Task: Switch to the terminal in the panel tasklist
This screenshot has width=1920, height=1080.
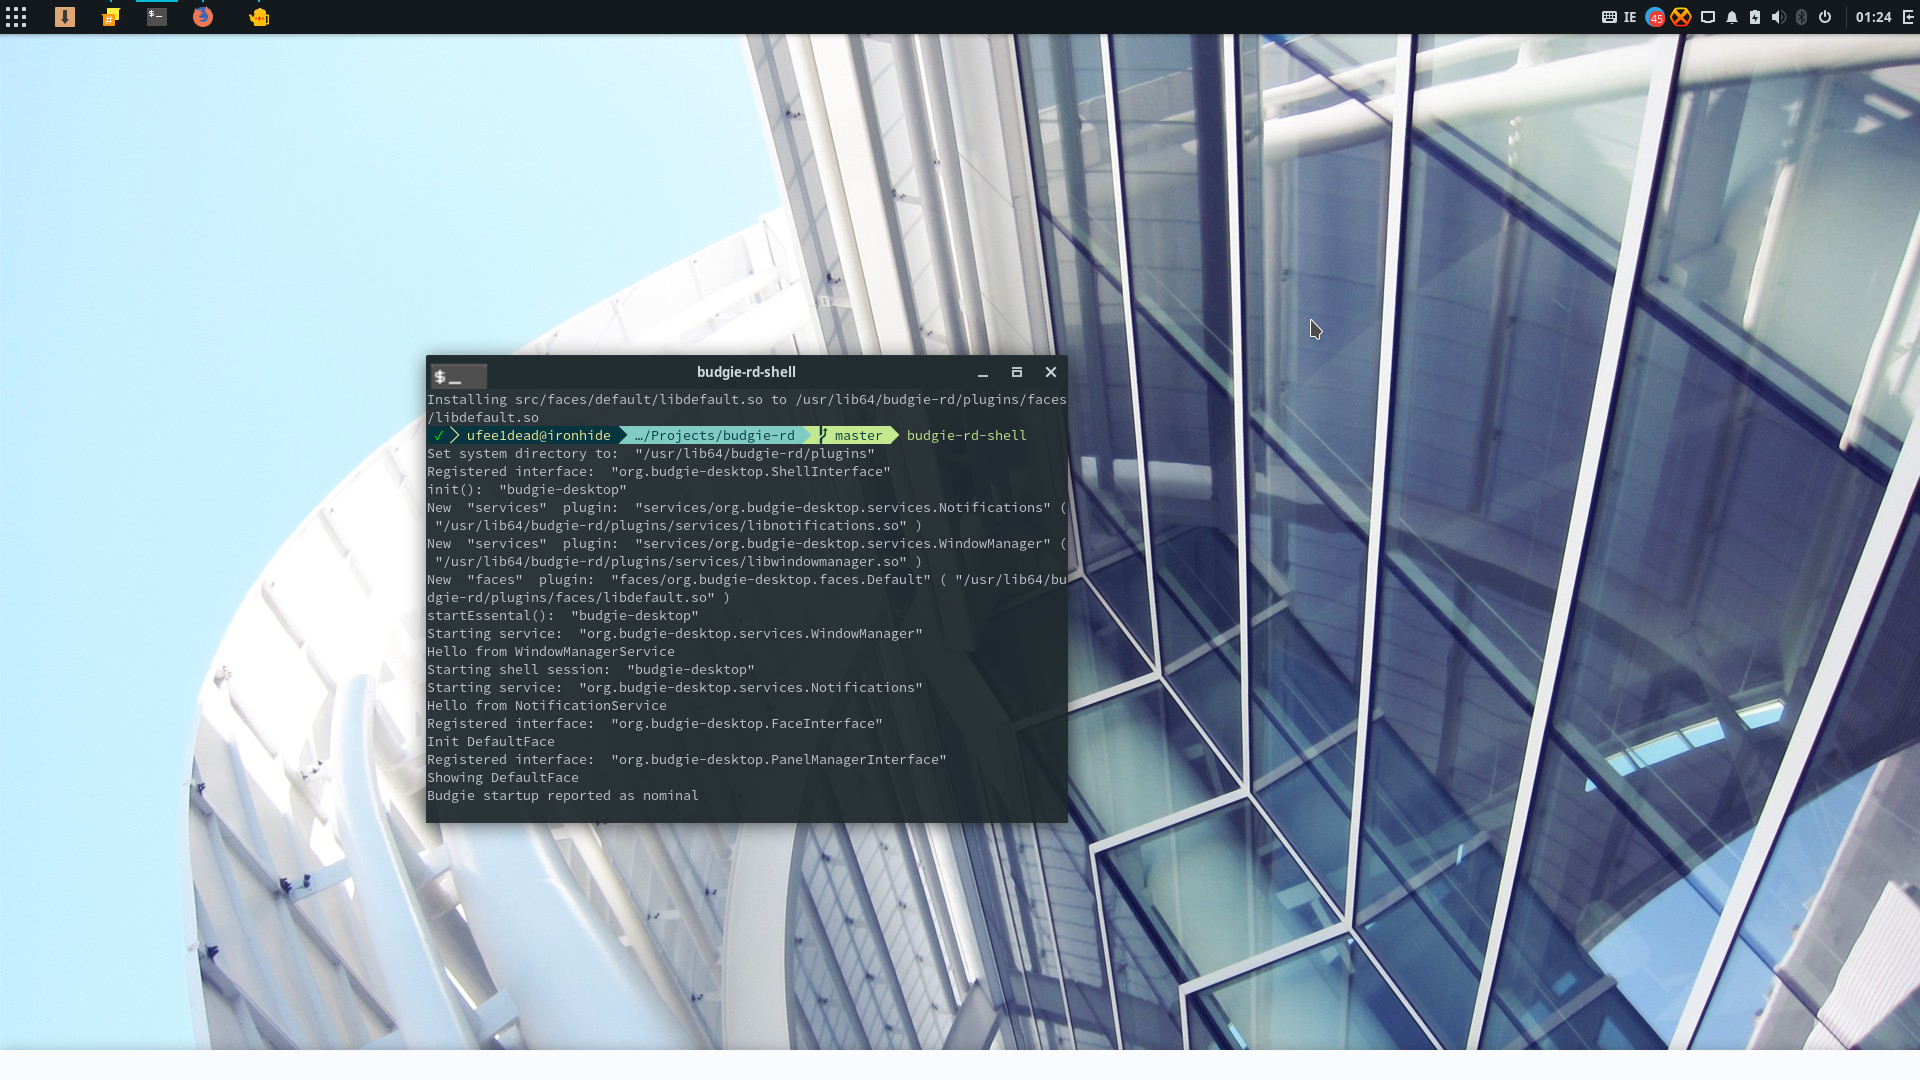Action: tap(157, 17)
